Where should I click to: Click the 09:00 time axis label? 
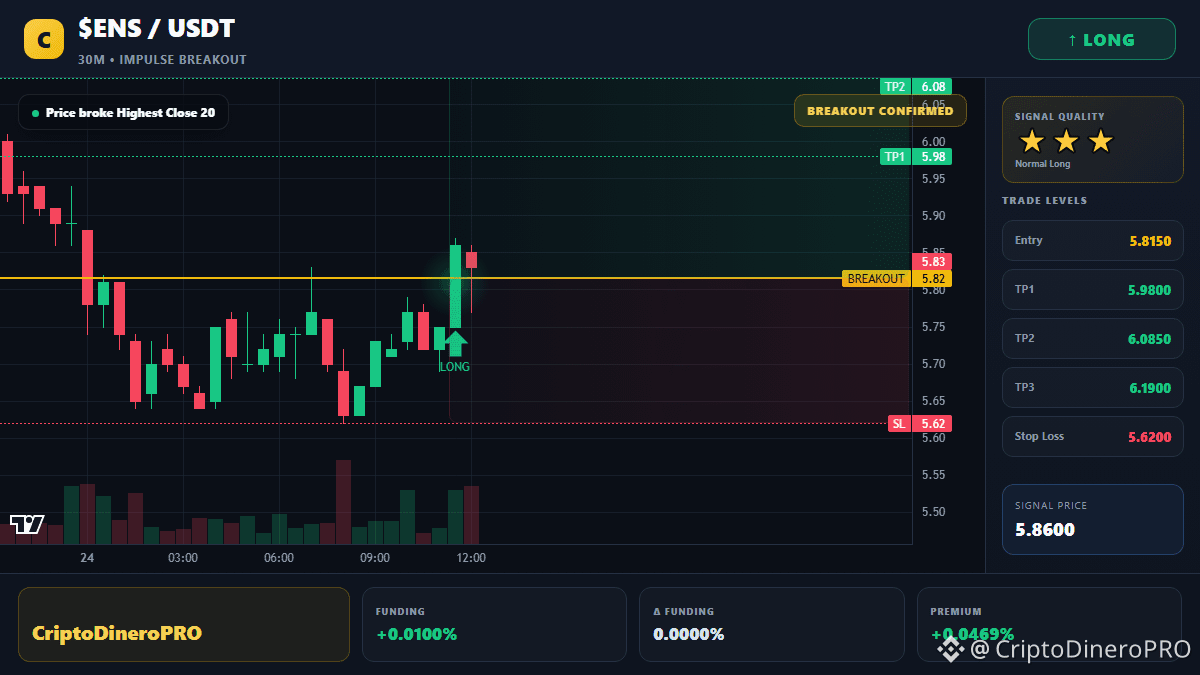(375, 558)
